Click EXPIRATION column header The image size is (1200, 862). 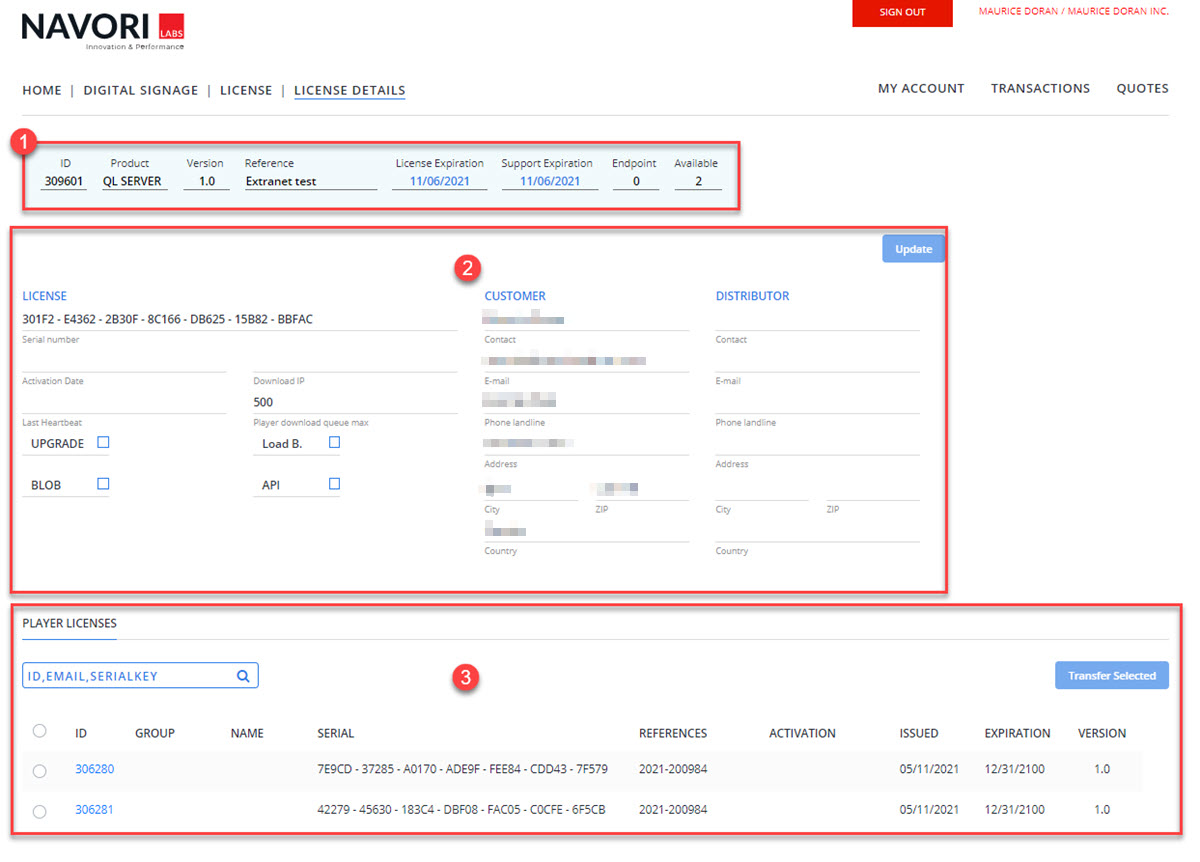click(x=1017, y=733)
